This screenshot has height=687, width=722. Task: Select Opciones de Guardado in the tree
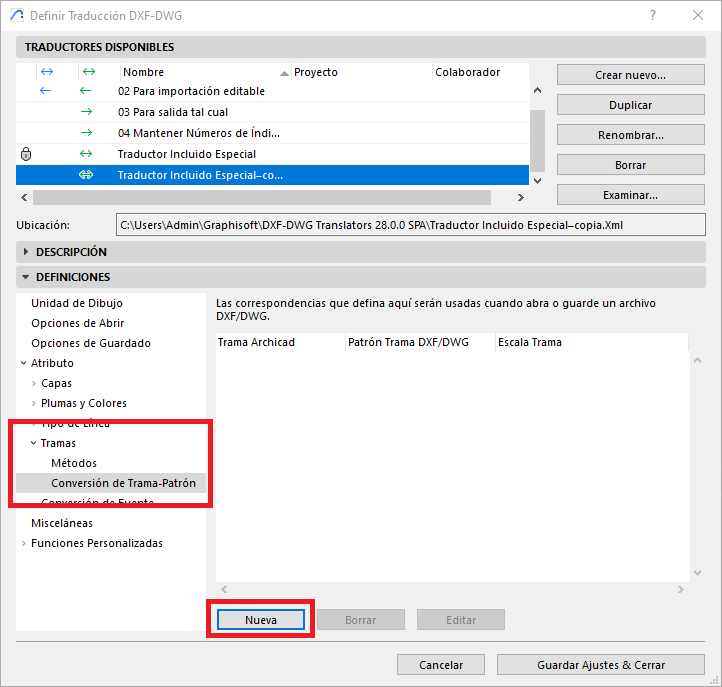click(91, 343)
